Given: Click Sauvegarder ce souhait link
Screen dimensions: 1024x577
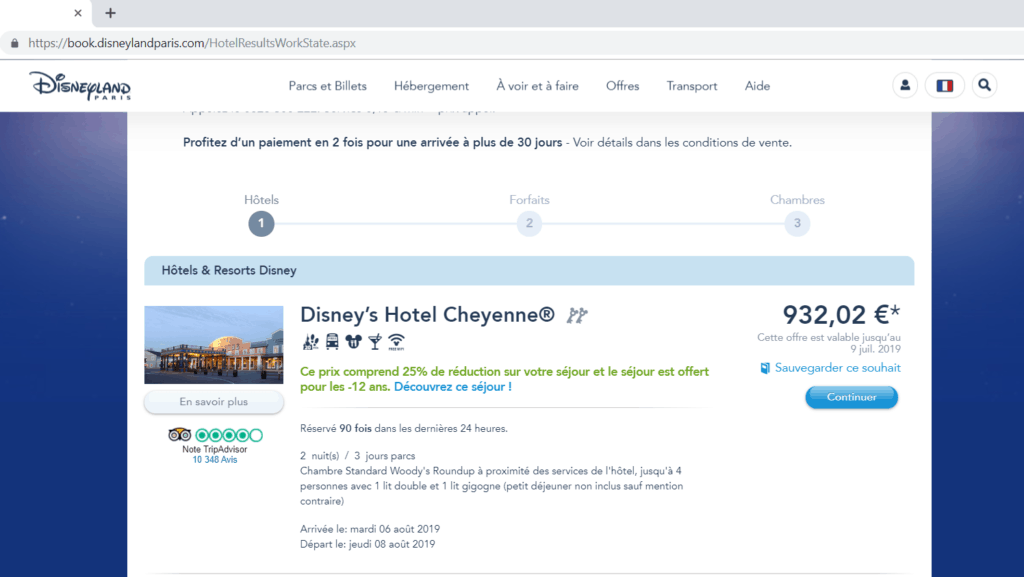Looking at the screenshot, I should [x=837, y=368].
